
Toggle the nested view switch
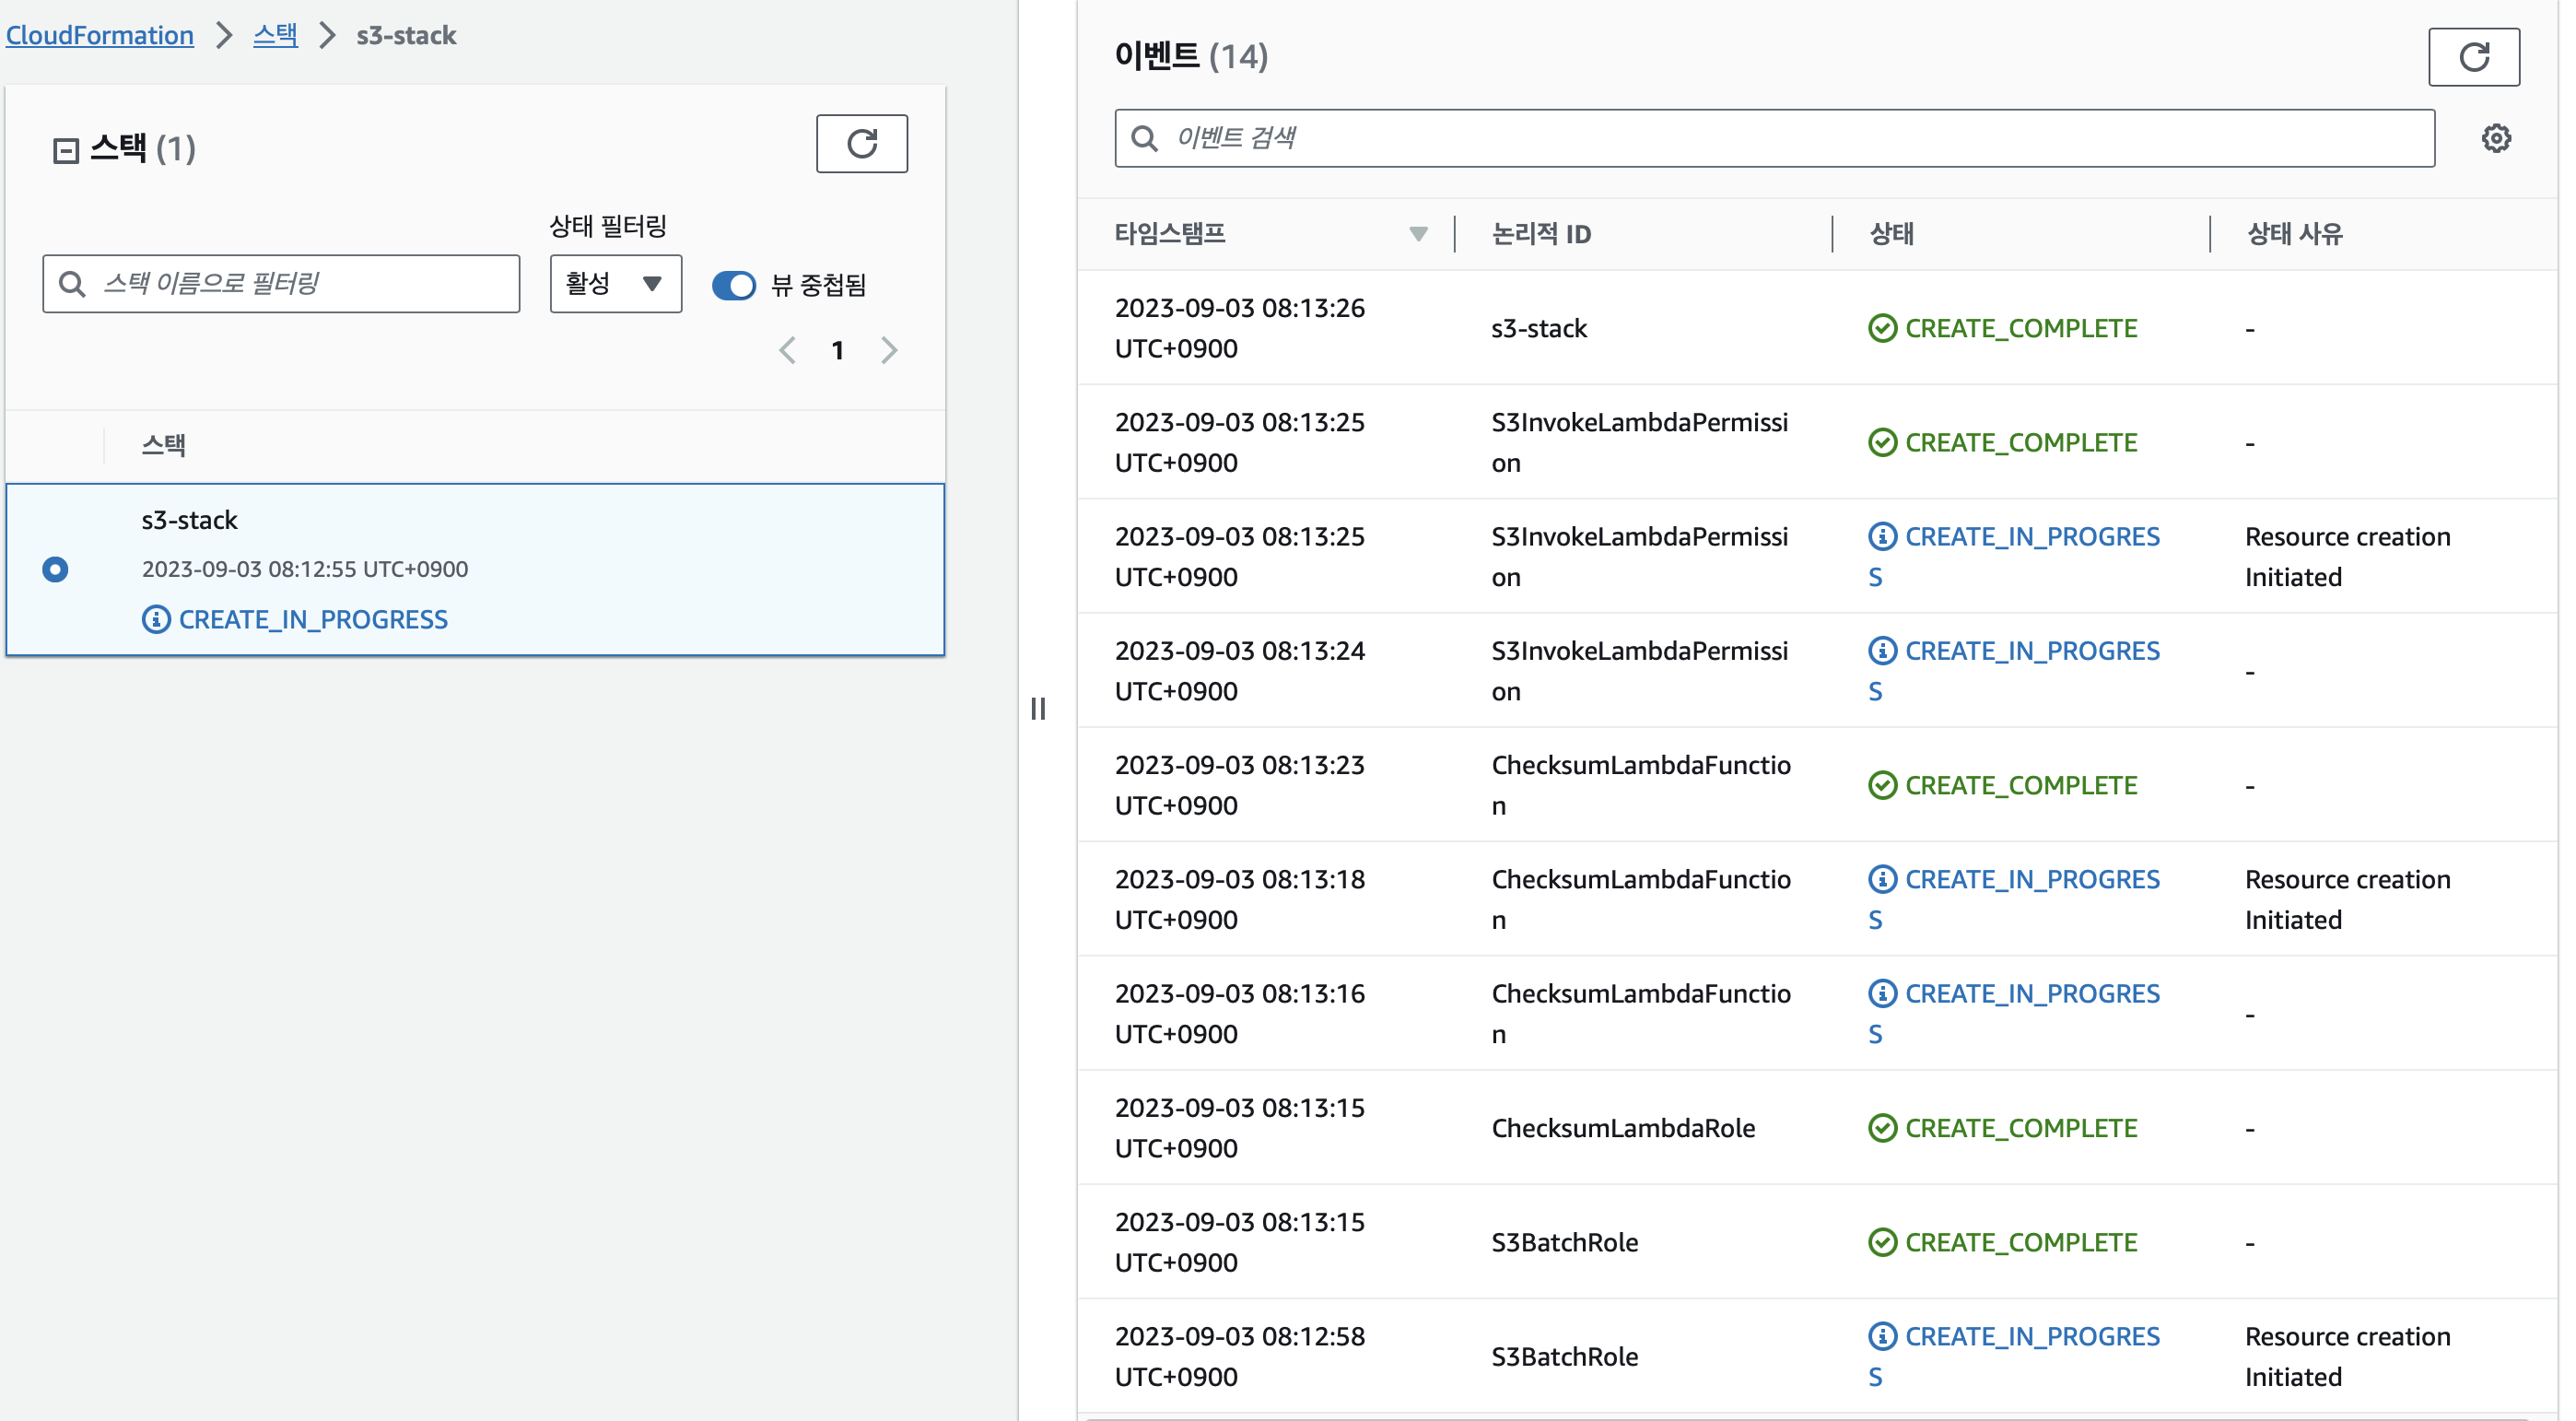click(733, 285)
